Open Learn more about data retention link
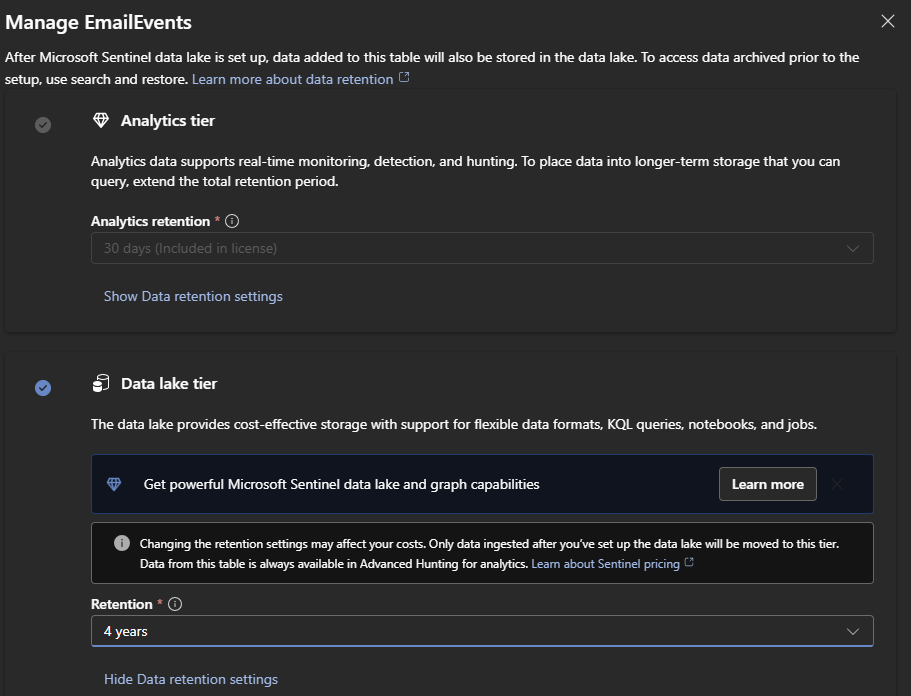Screen dimensions: 911x696 (292, 79)
